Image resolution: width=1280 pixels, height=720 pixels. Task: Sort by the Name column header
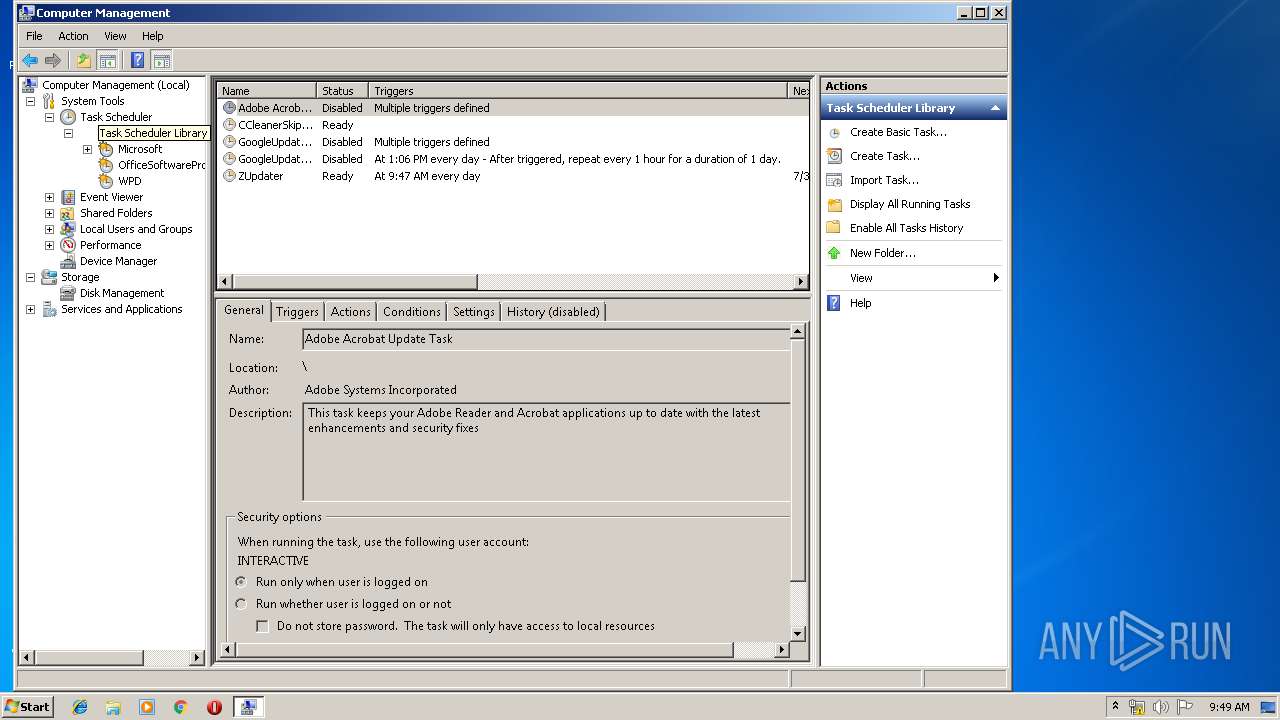267,90
